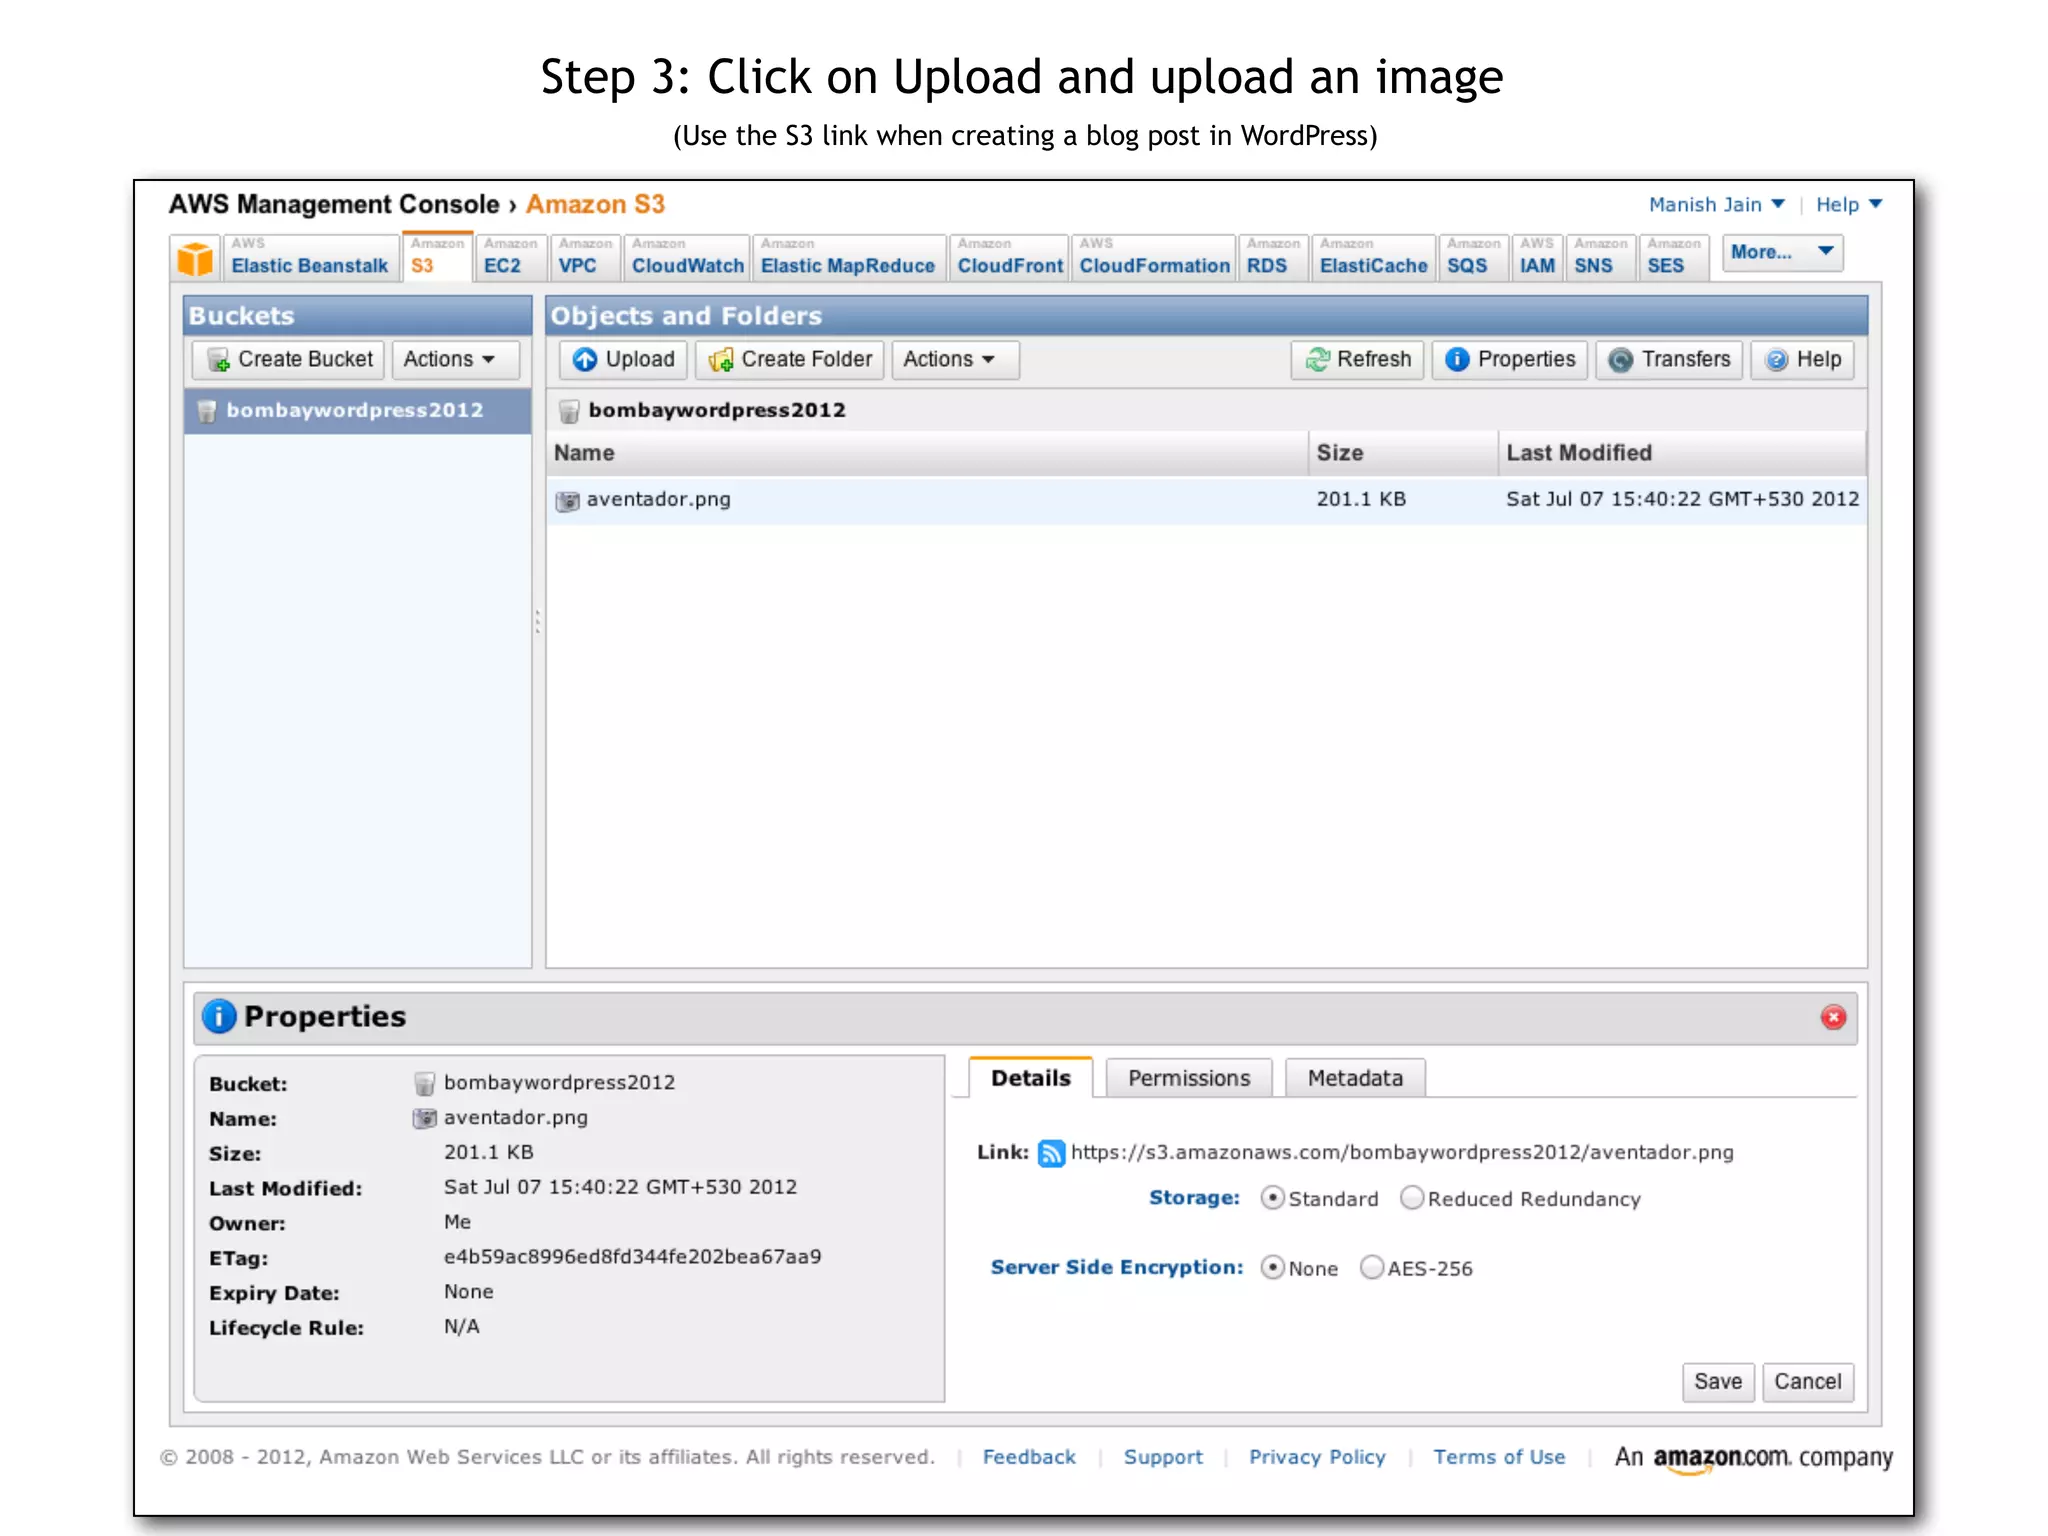2048x1536 pixels.
Task: Click the Support footer link
Action: pos(1163,1457)
